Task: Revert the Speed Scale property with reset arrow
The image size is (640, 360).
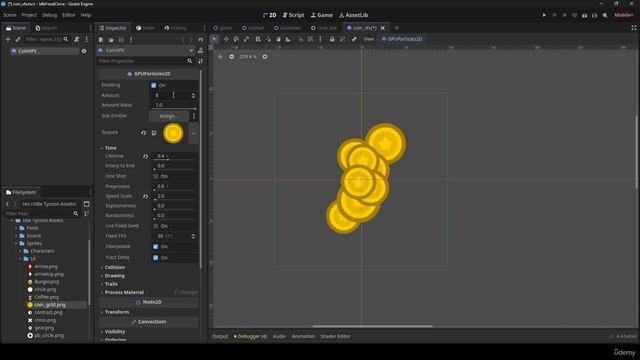Action: 146,196
